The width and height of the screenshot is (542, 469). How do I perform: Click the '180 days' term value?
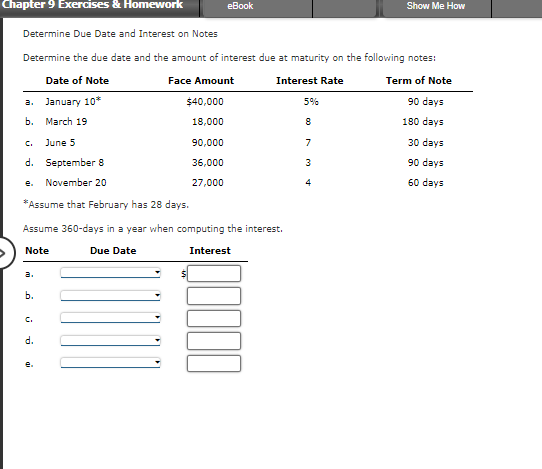423,122
